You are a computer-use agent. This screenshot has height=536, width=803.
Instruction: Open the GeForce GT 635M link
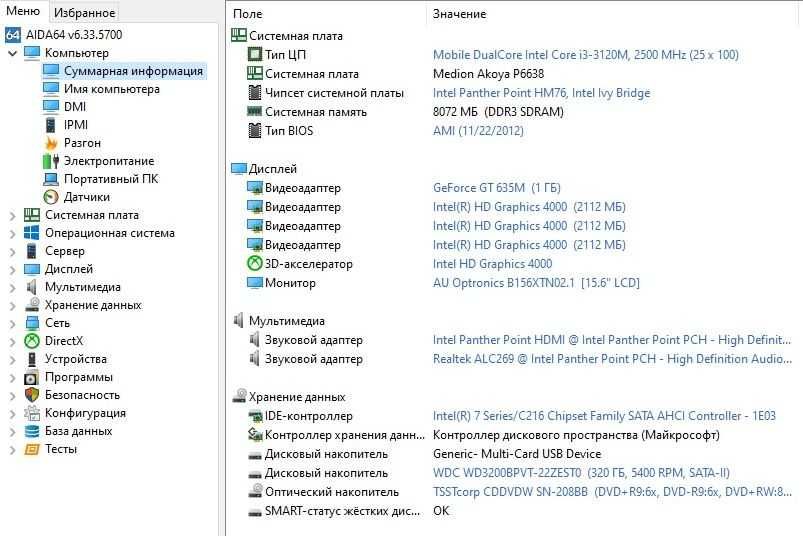coord(497,188)
